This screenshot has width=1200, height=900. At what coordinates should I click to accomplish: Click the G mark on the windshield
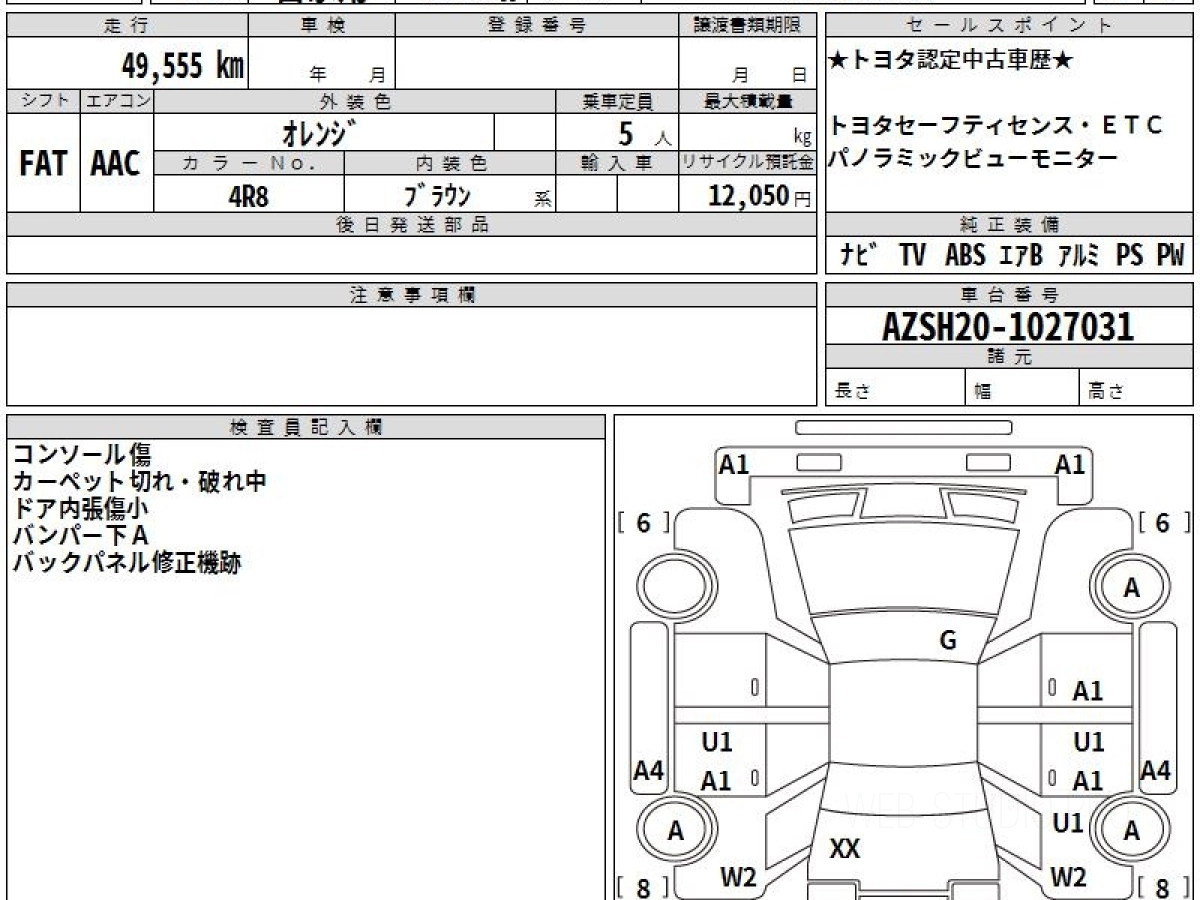click(x=948, y=641)
